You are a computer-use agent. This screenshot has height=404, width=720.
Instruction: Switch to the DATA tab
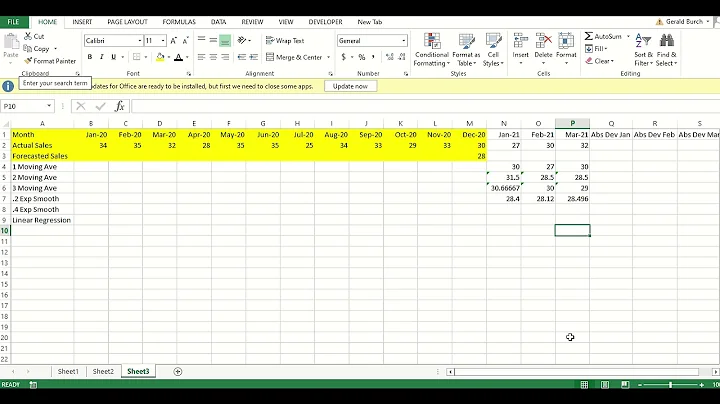[219, 22]
